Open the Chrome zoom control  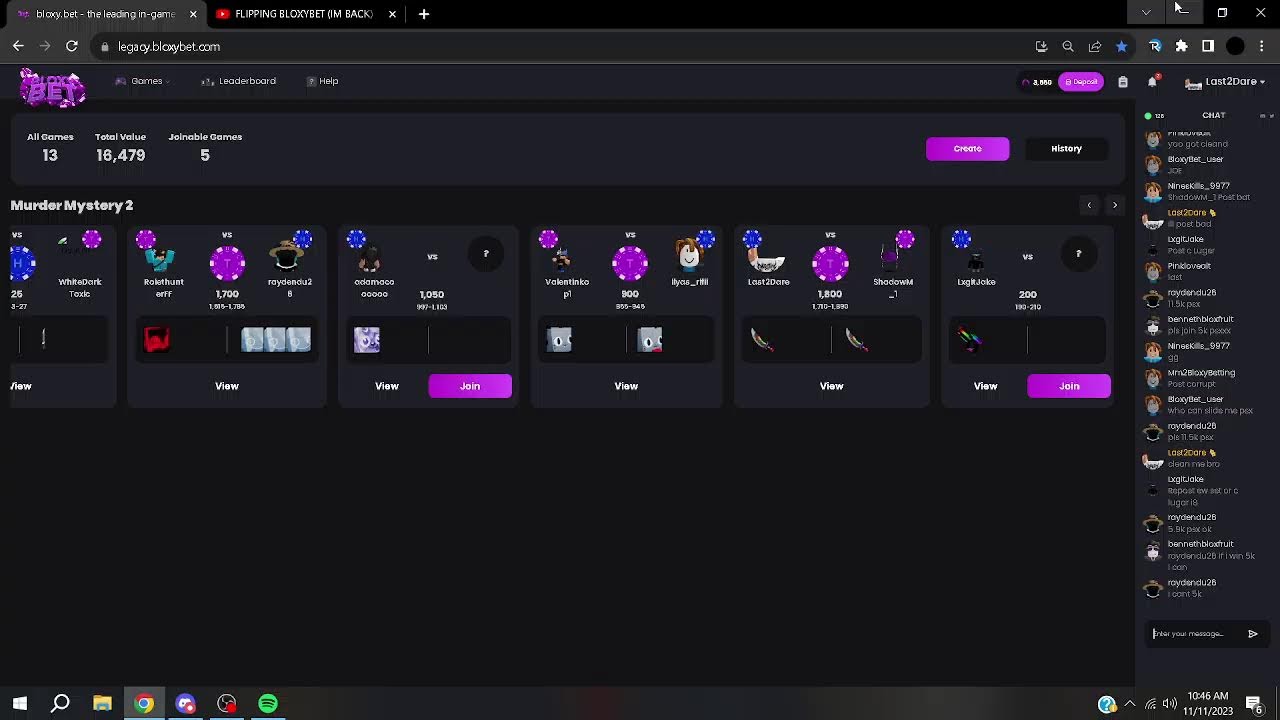1068,46
